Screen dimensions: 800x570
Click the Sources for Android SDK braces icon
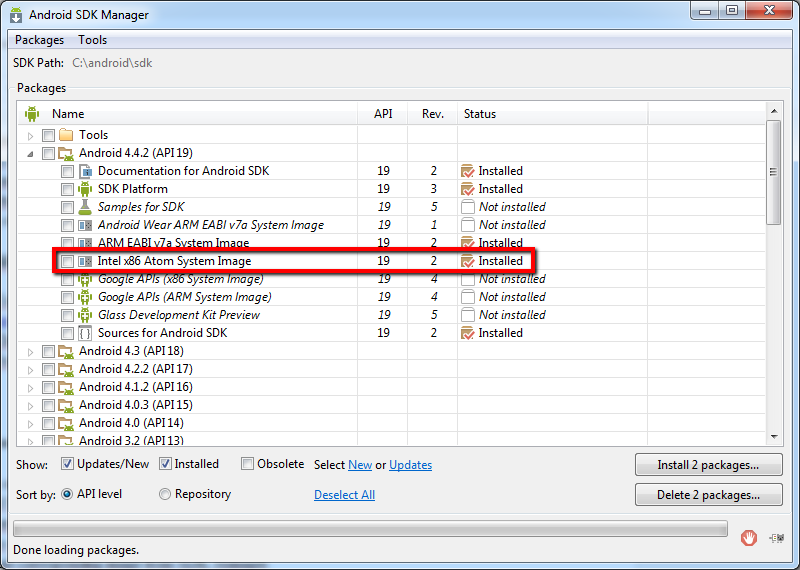point(85,333)
